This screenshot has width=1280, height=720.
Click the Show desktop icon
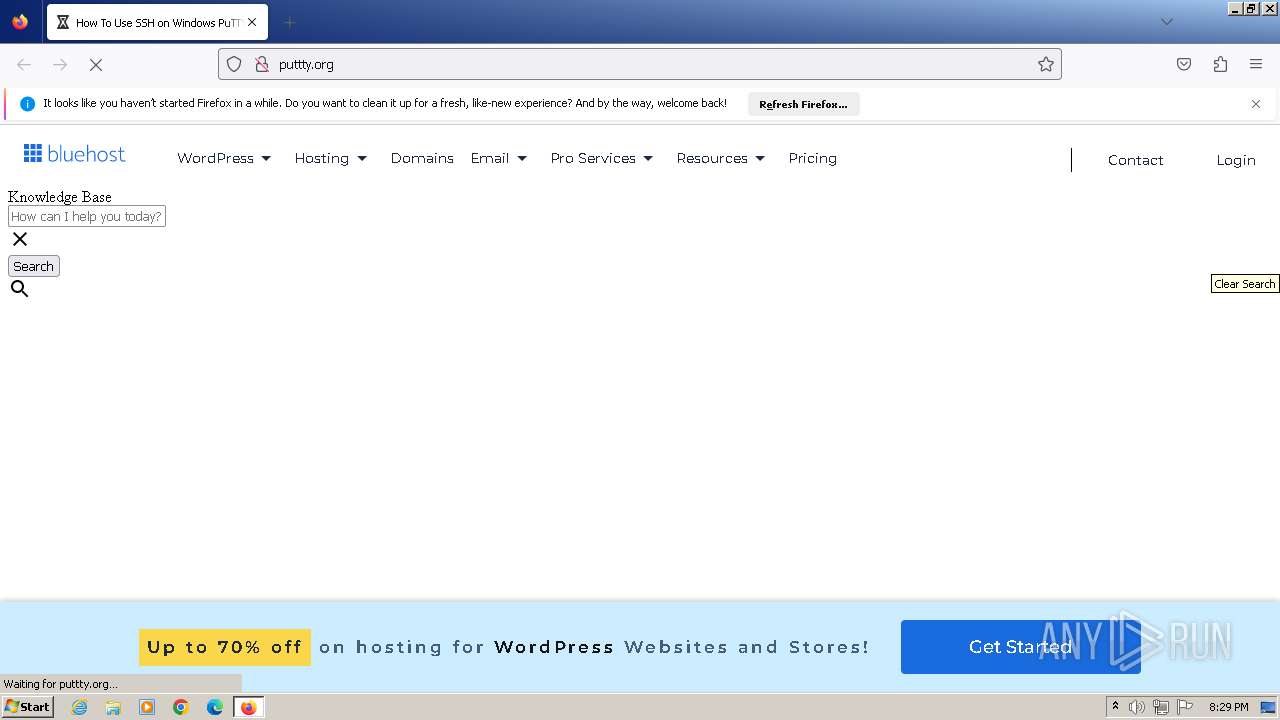[1268, 707]
